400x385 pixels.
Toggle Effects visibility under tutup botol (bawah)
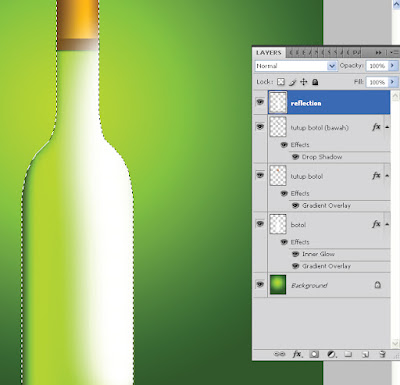tap(284, 145)
